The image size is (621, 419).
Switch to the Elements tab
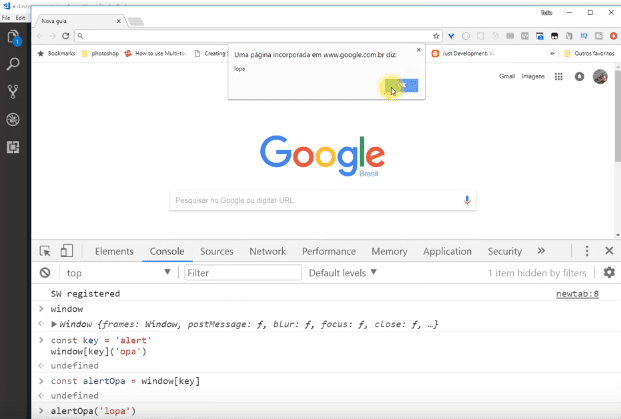pyautogui.click(x=114, y=252)
